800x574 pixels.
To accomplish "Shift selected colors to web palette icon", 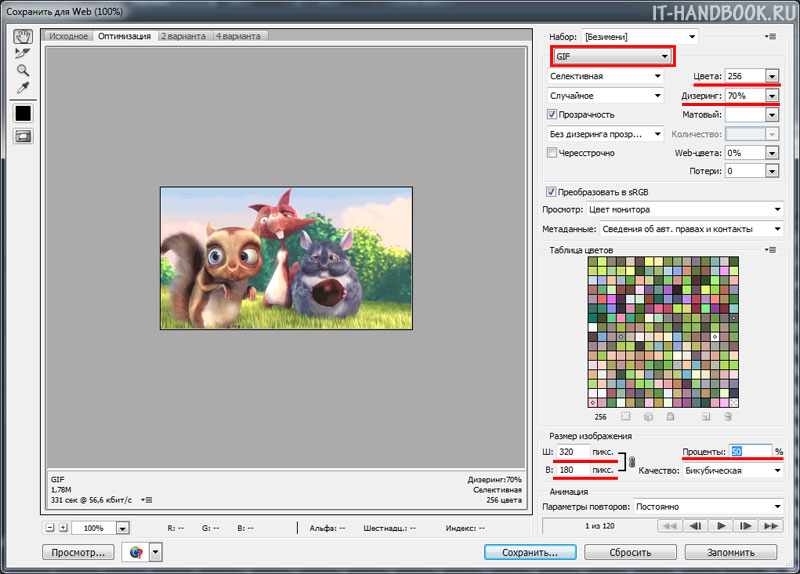I will click(x=648, y=416).
